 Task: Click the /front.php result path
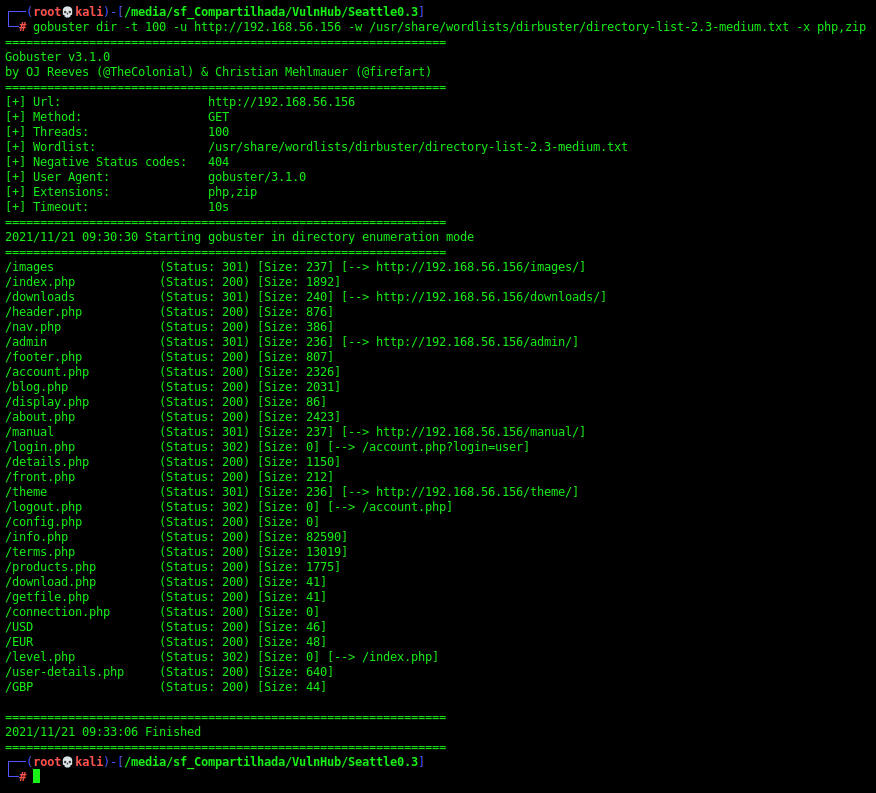pos(40,477)
